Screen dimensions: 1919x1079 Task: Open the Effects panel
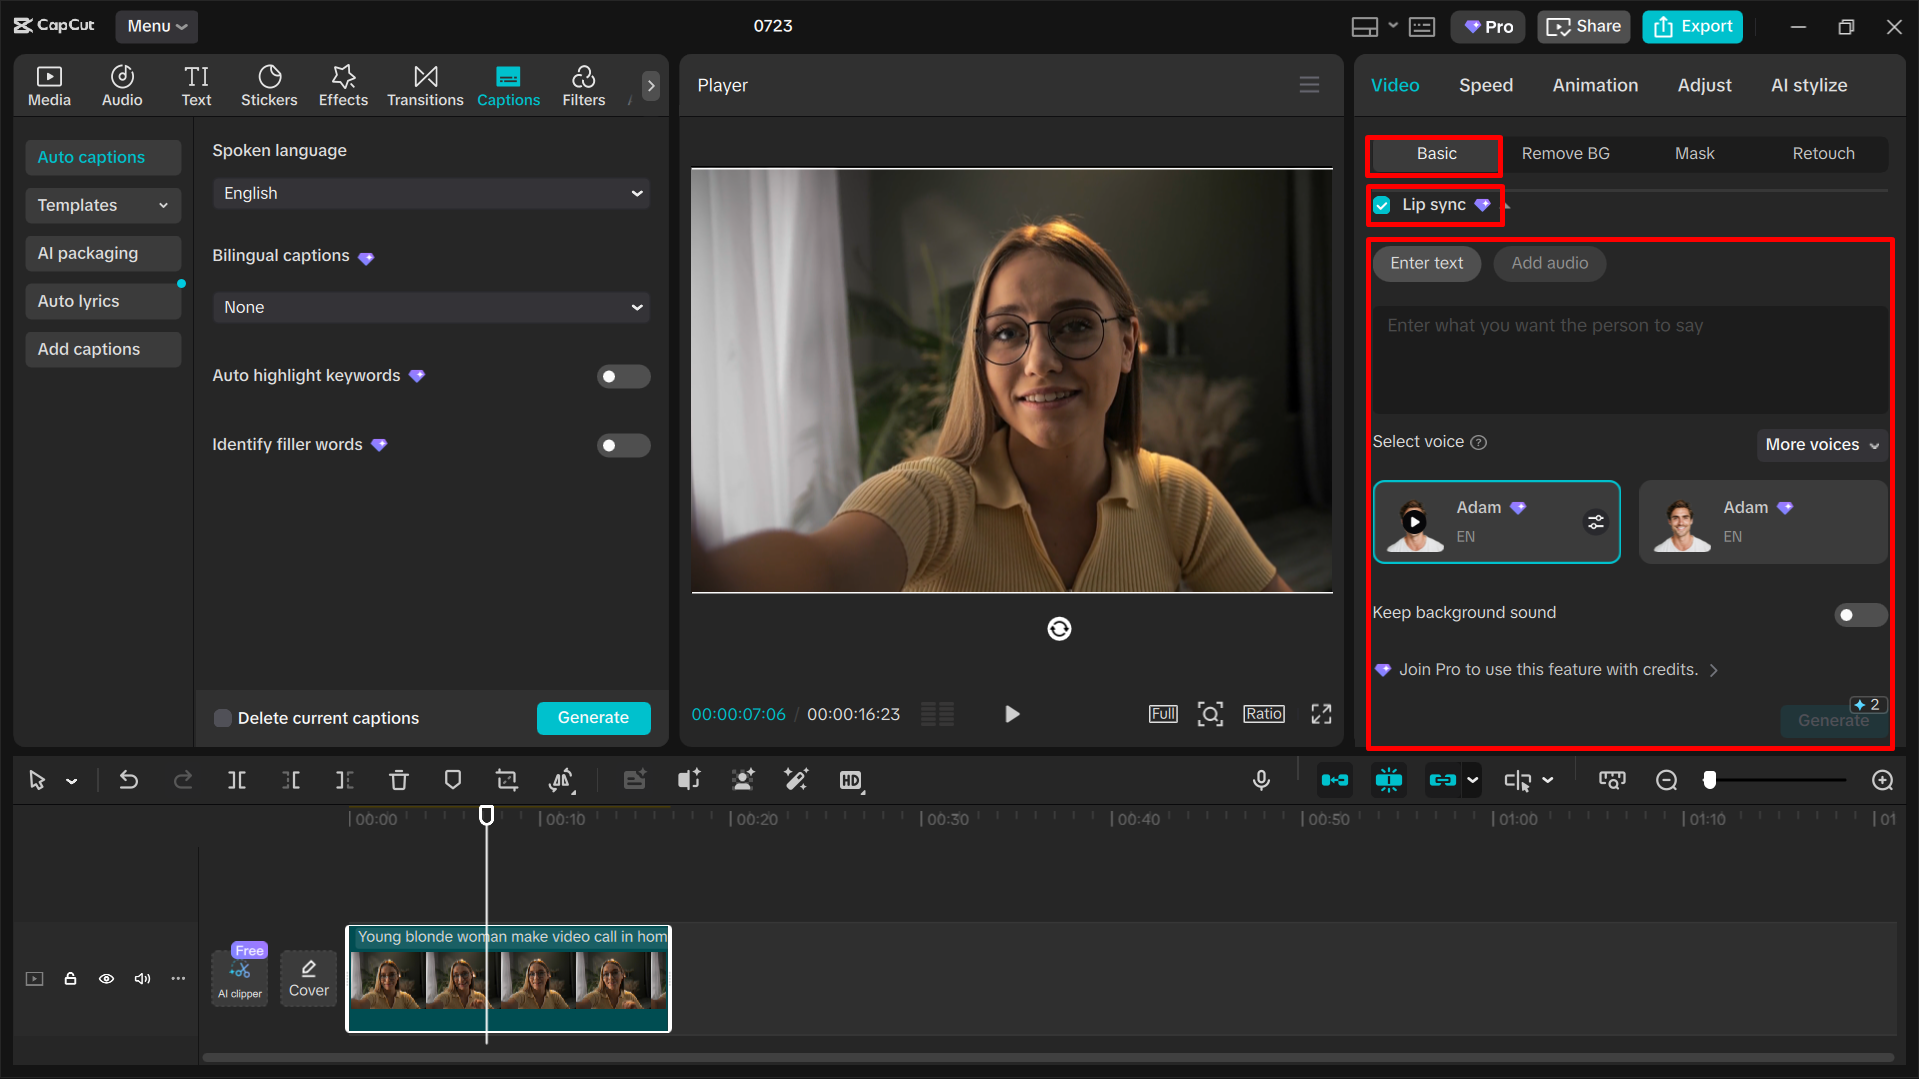[x=343, y=85]
